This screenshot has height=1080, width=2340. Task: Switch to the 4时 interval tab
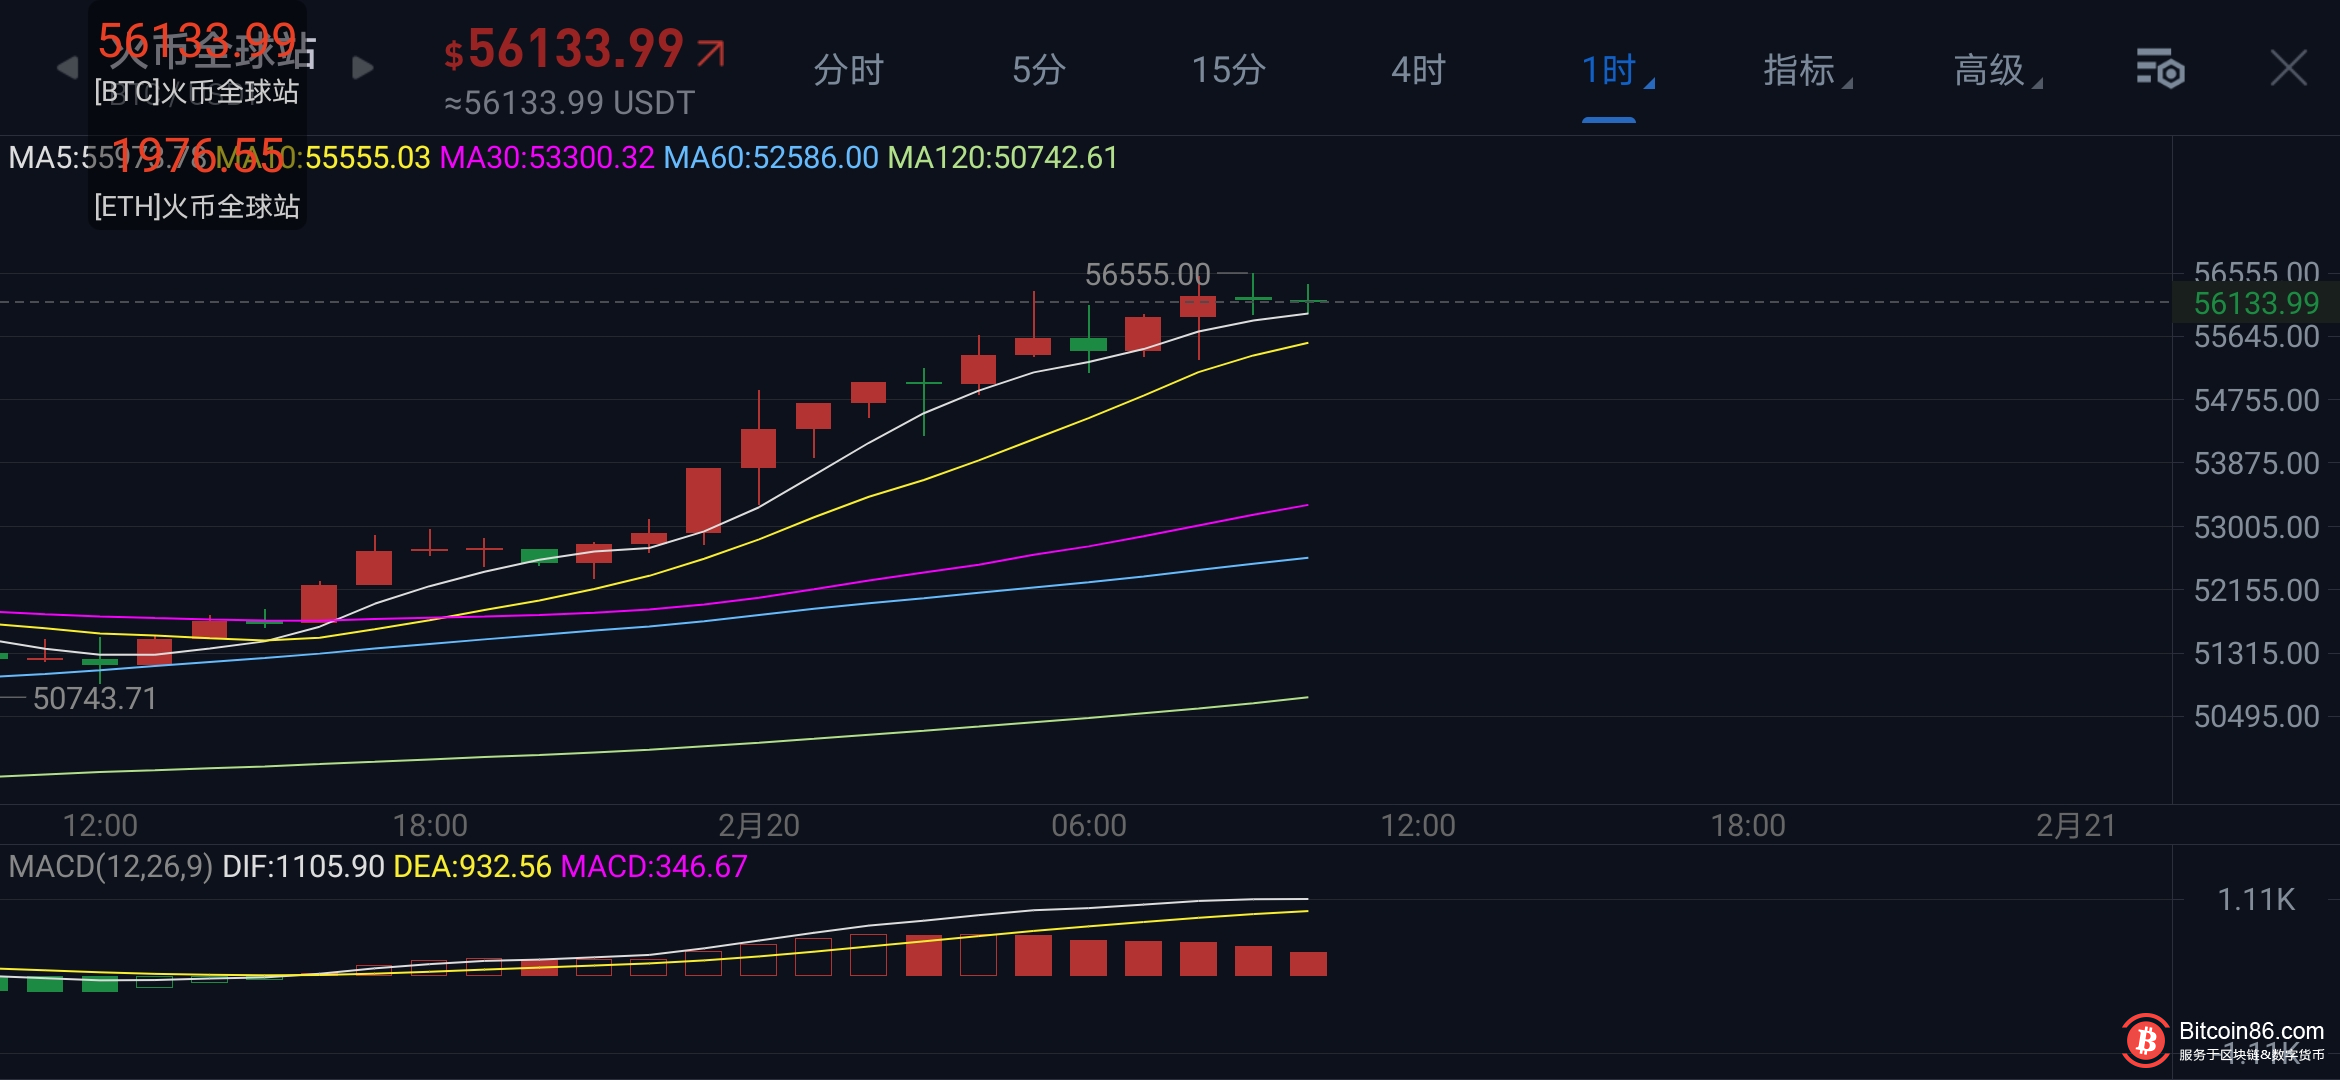pyautogui.click(x=1418, y=70)
